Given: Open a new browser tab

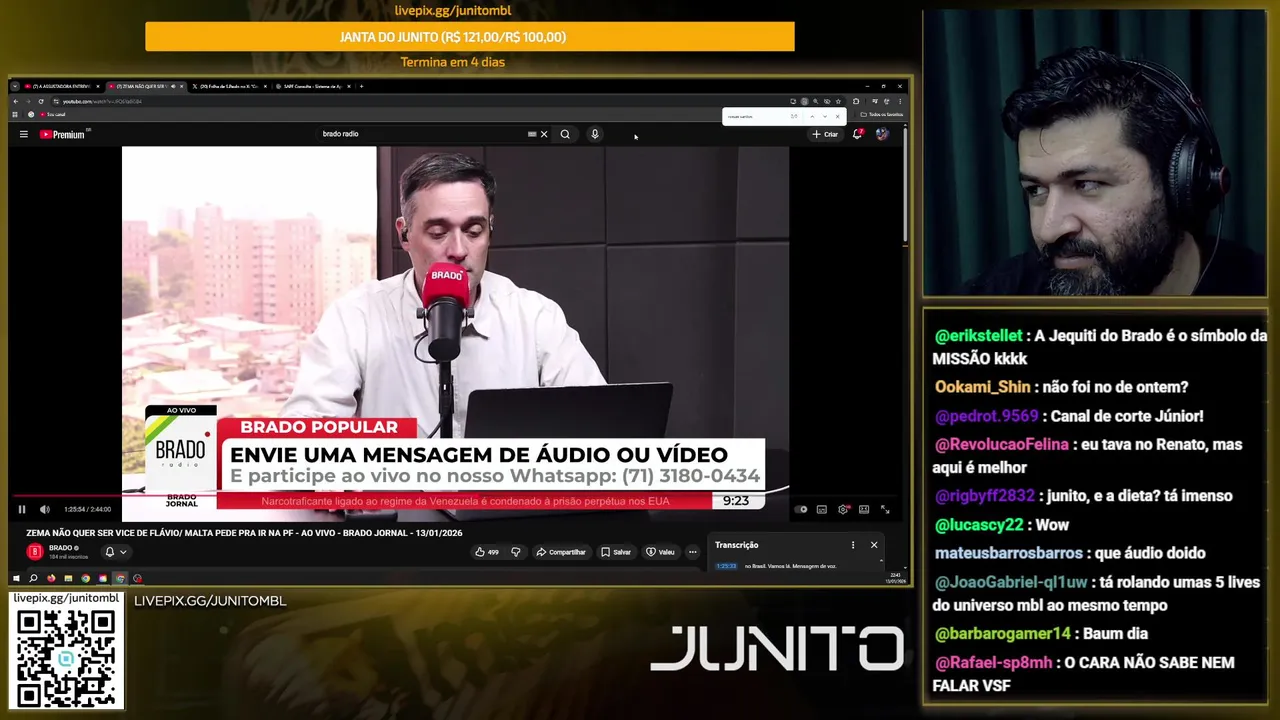Looking at the screenshot, I should 361,86.
